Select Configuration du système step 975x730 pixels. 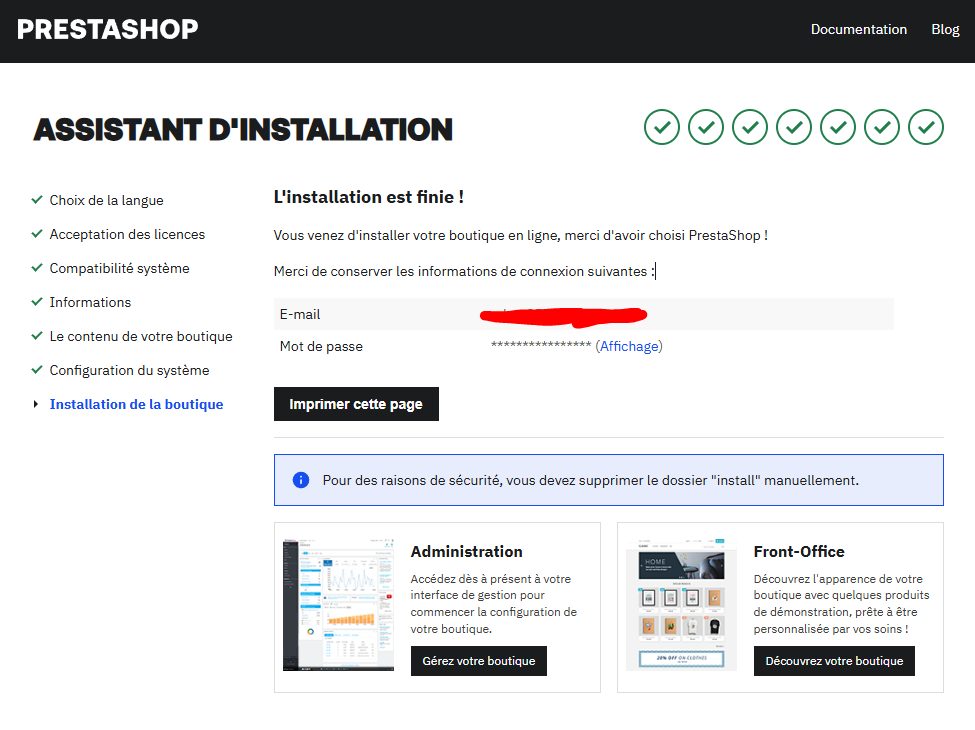coord(129,370)
